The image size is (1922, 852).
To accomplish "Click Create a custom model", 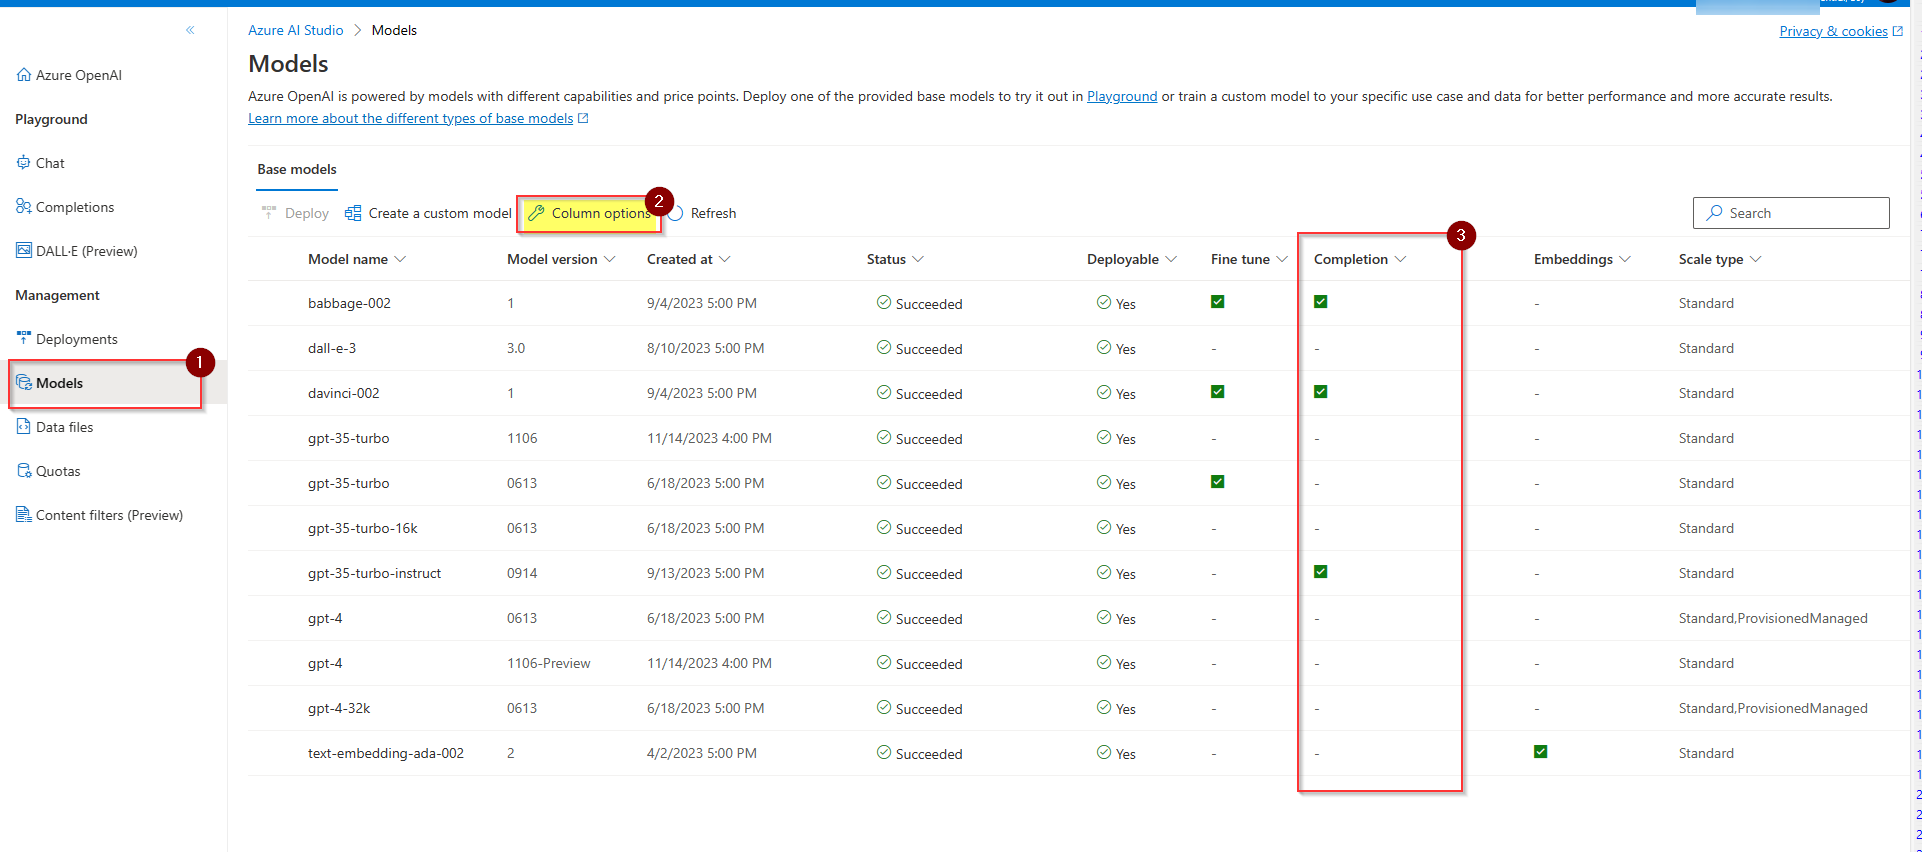I will coord(428,213).
